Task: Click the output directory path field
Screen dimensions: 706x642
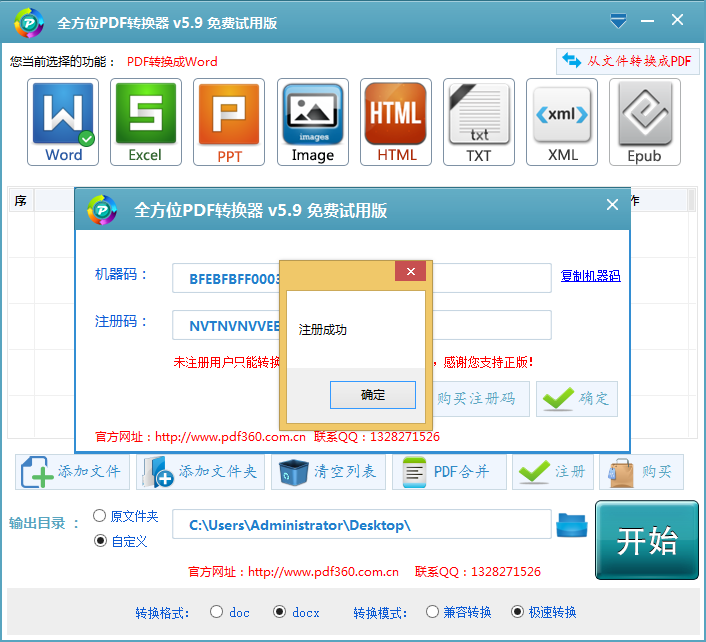Action: (362, 524)
